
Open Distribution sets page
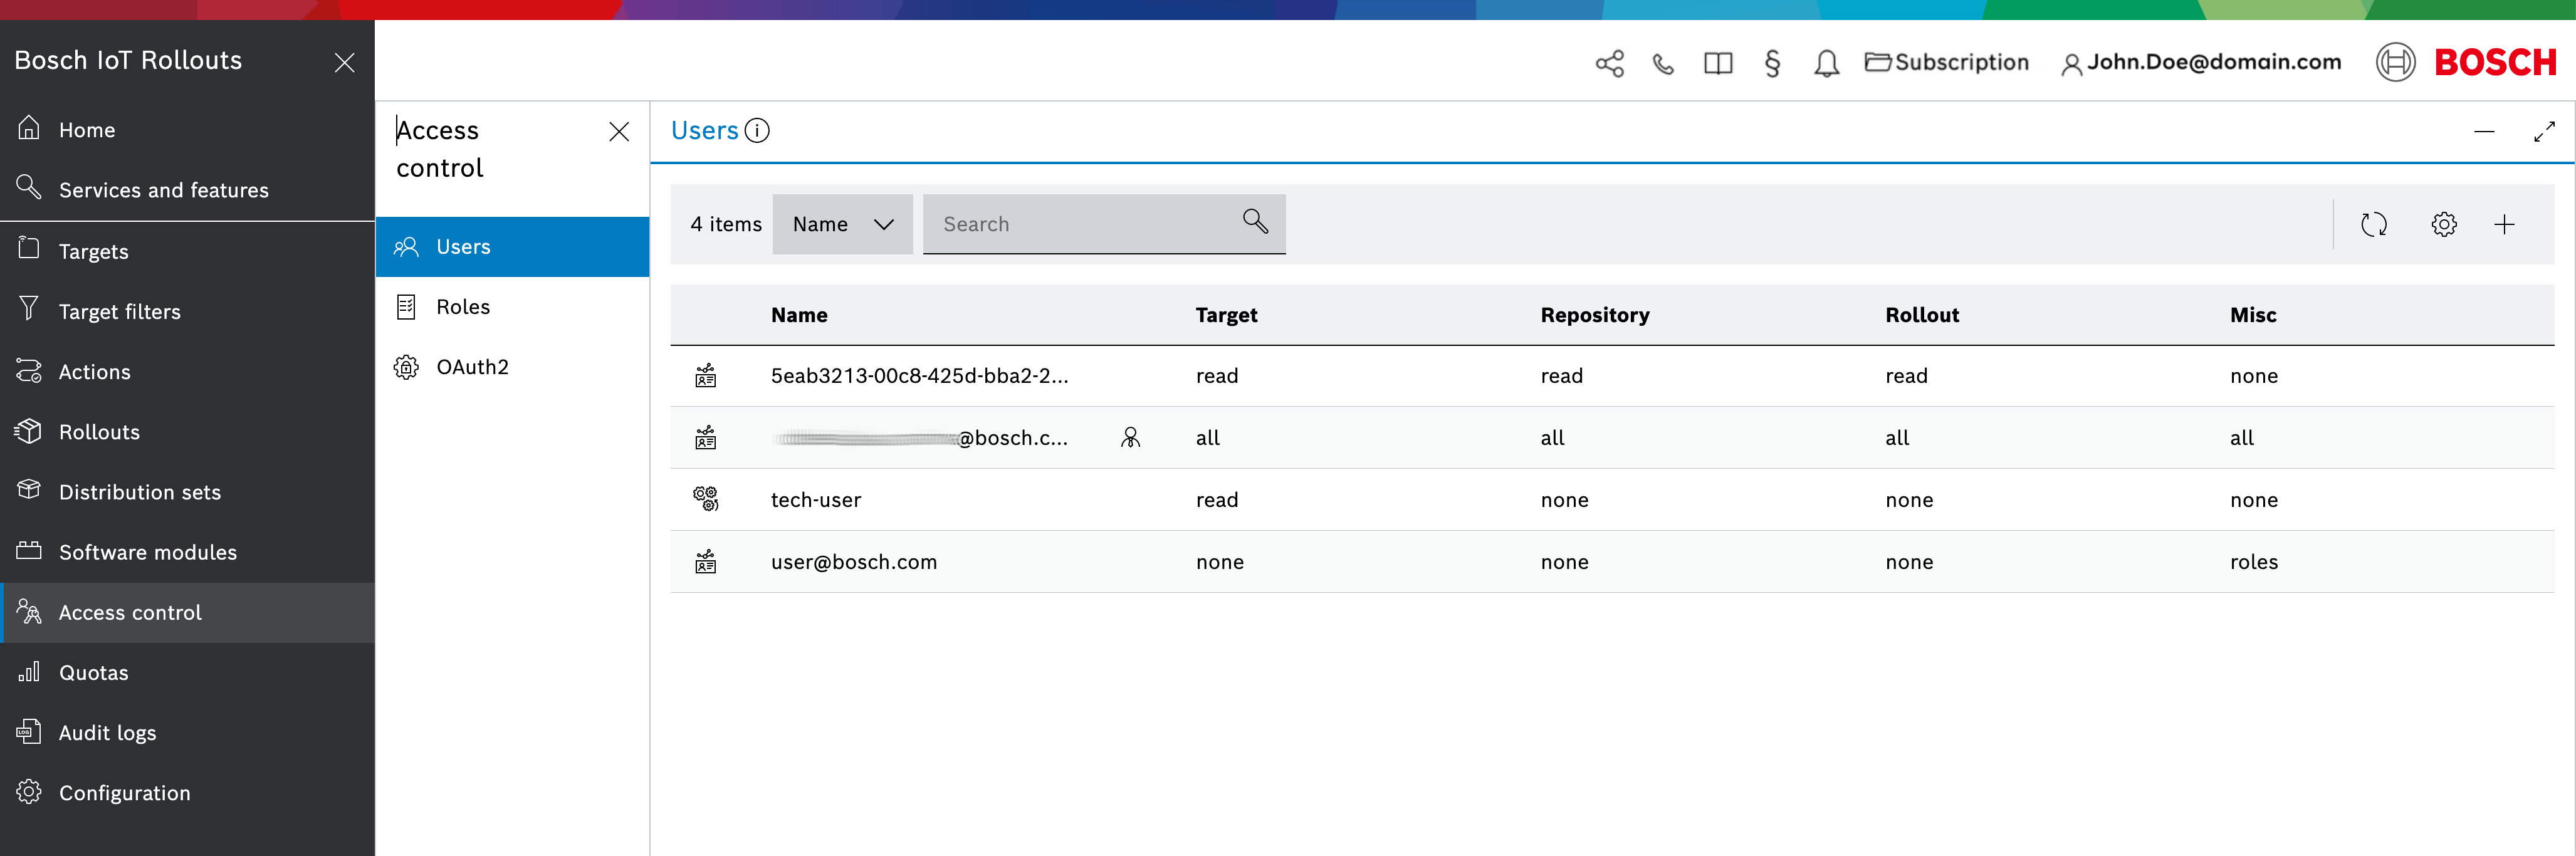pos(187,491)
